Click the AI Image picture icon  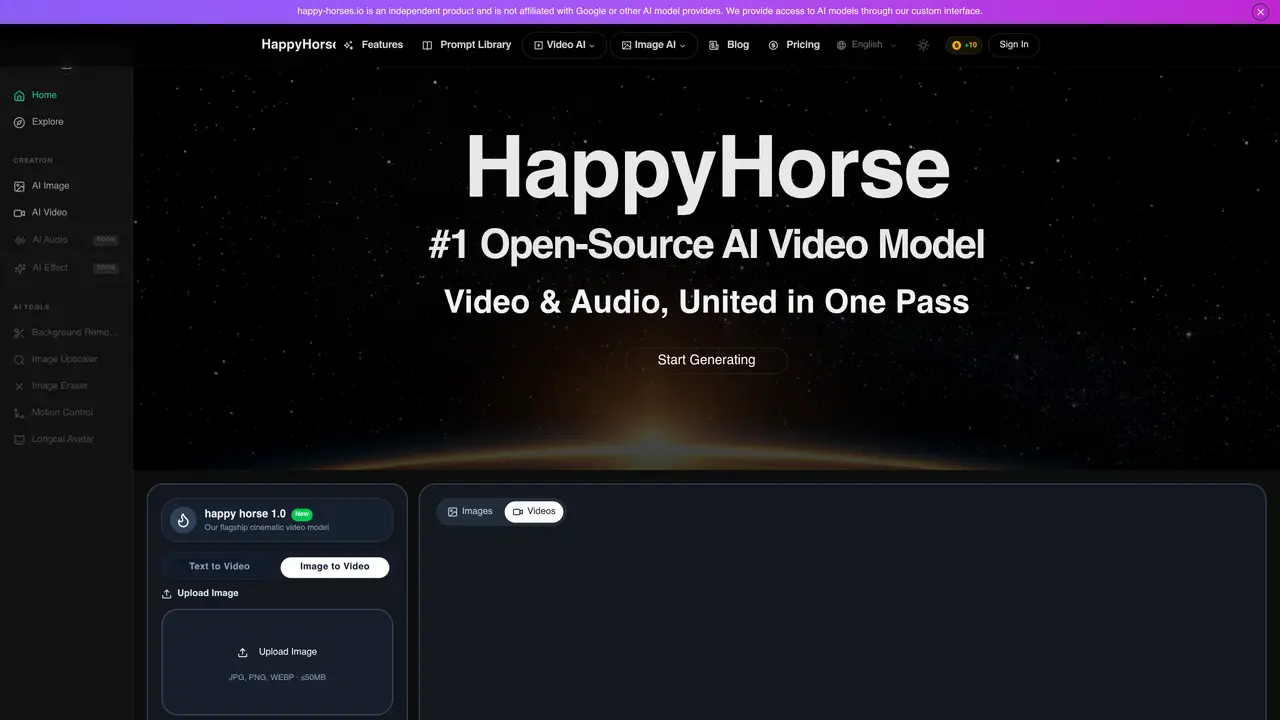click(x=19, y=186)
